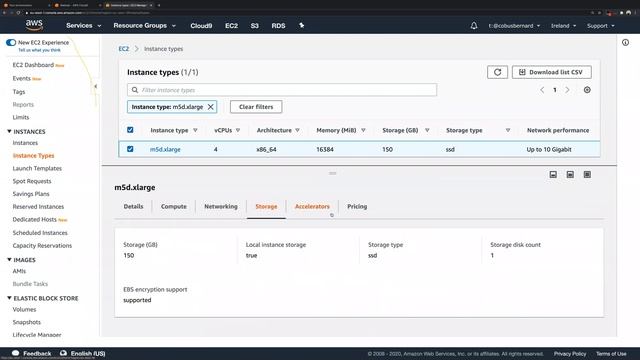Viewport: 640px width, 360px height.
Task: Set split panel to medium view icon
Action: [570, 175]
